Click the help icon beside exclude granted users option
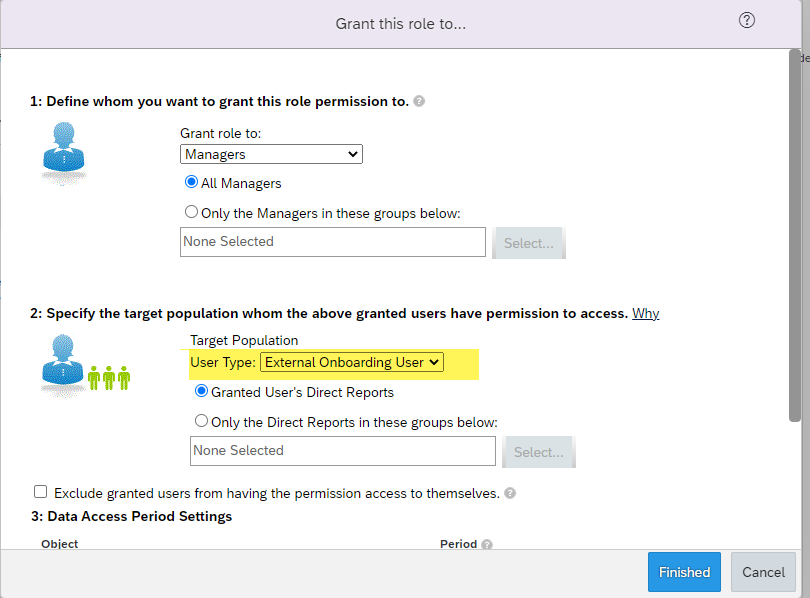The width and height of the screenshot is (810, 598). click(x=510, y=493)
